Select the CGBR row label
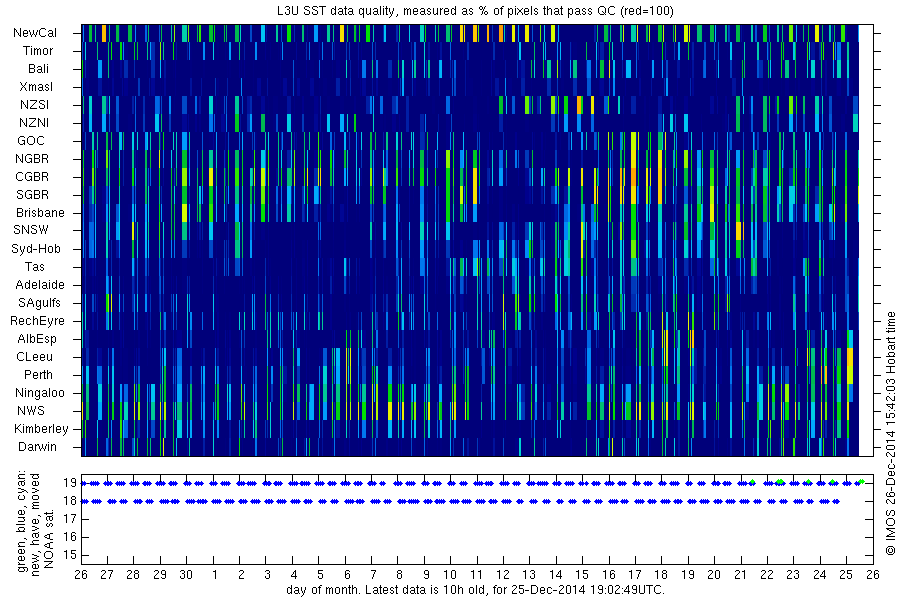The height and width of the screenshot is (600, 900). 32,177
